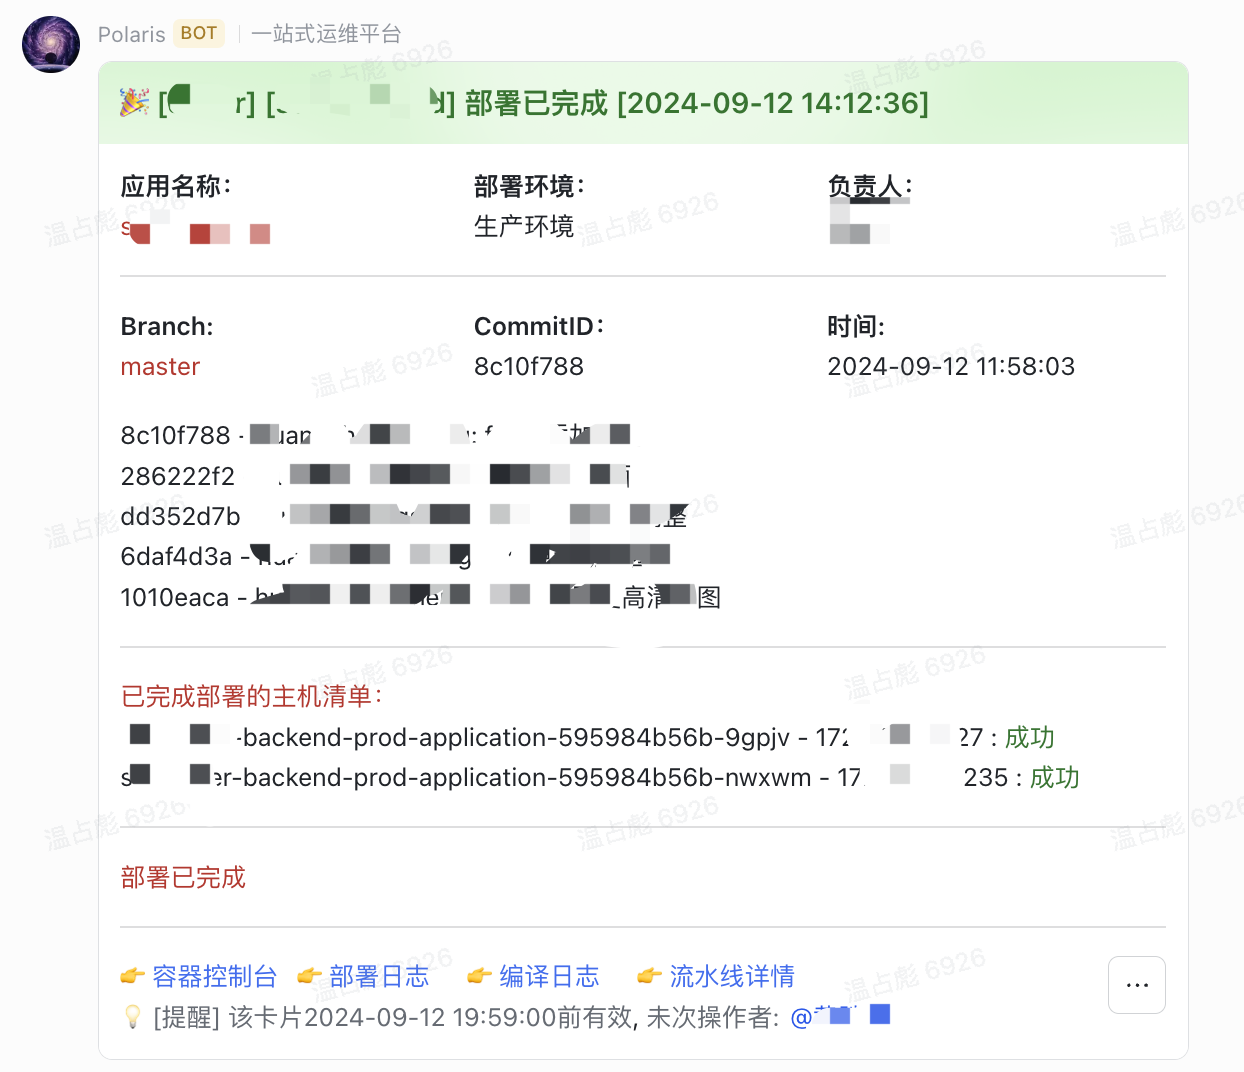Viewport: 1244px width, 1072px height.
Task: Open the 容器控制台 link
Action: 214,976
